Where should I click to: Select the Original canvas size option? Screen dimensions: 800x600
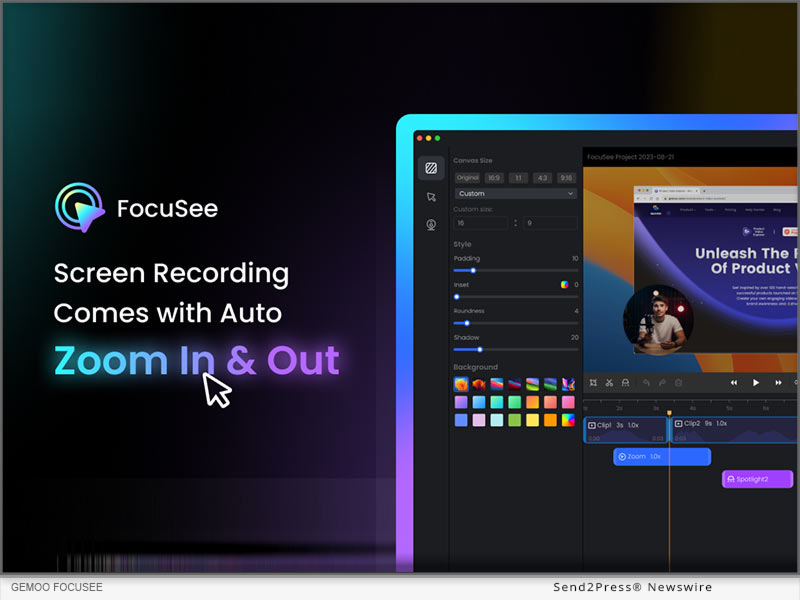(x=467, y=177)
